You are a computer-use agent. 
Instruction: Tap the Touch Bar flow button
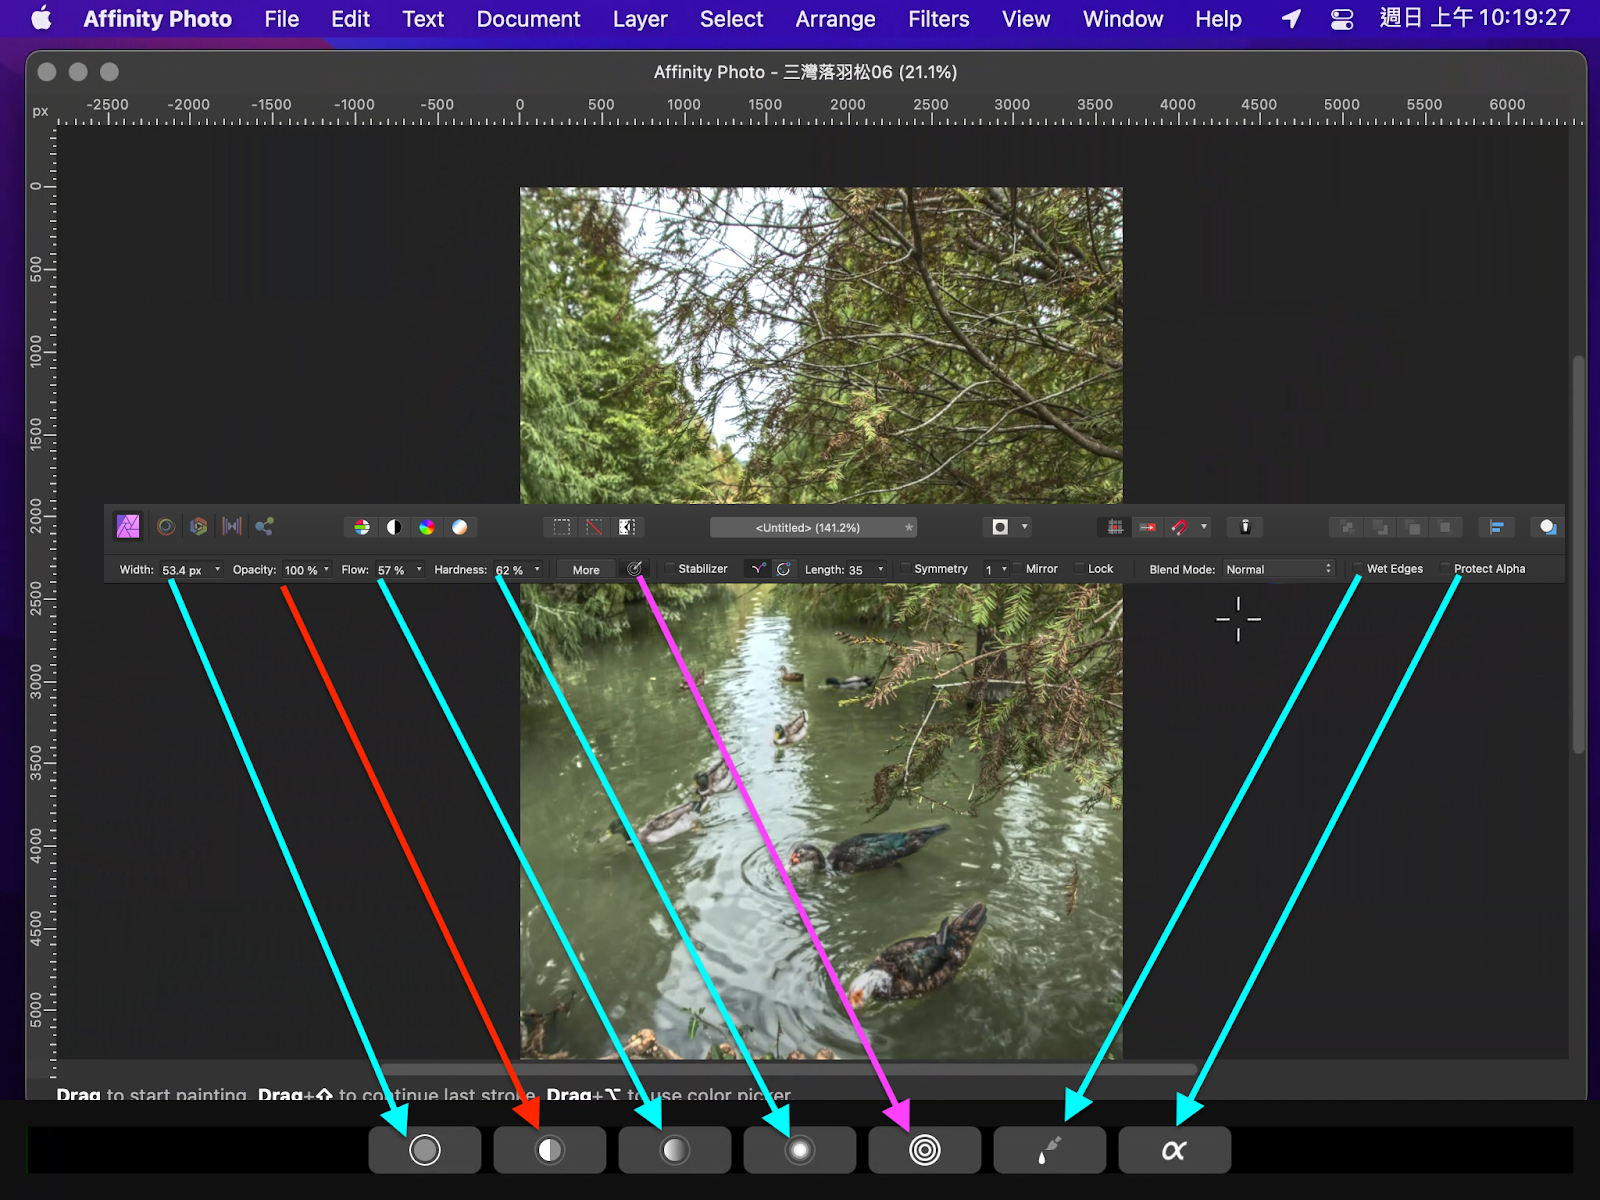[675, 1150]
